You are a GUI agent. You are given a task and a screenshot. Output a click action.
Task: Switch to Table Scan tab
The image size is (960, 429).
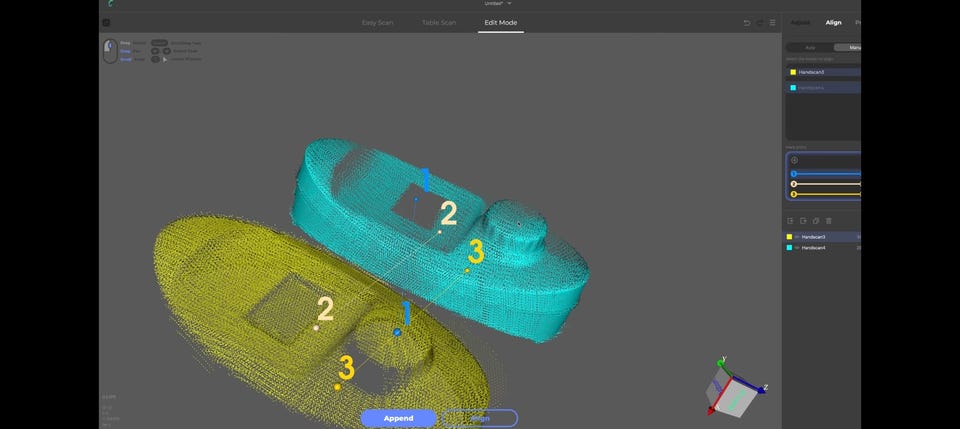439,23
